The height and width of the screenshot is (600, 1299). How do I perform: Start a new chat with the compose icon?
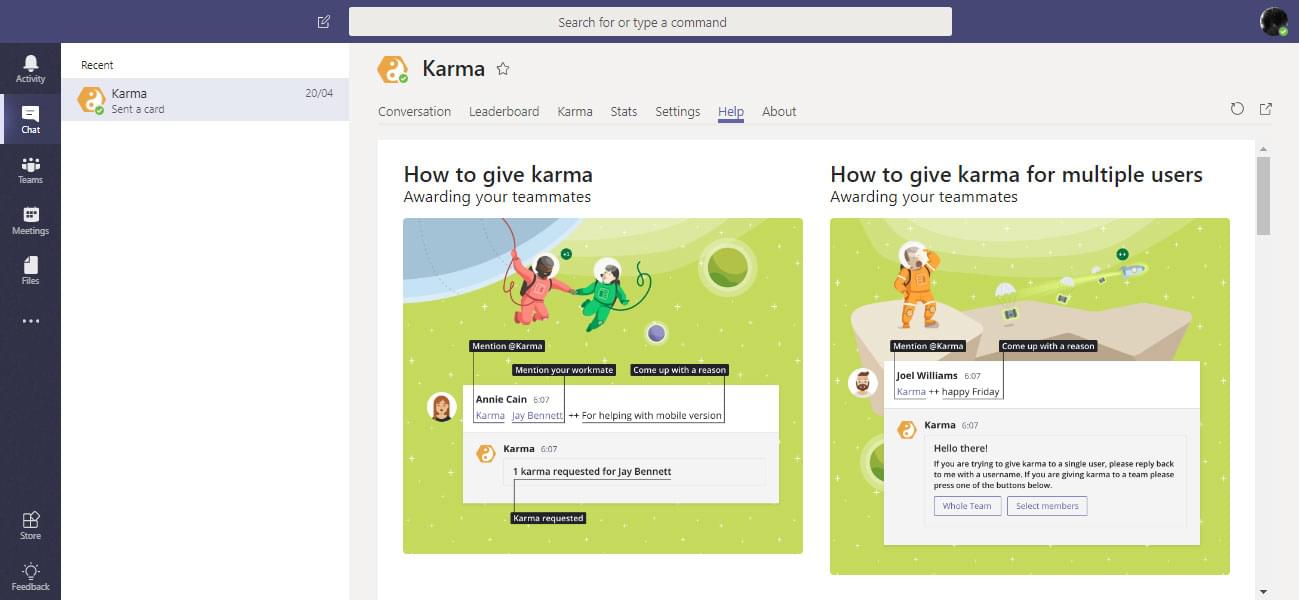[x=322, y=20]
